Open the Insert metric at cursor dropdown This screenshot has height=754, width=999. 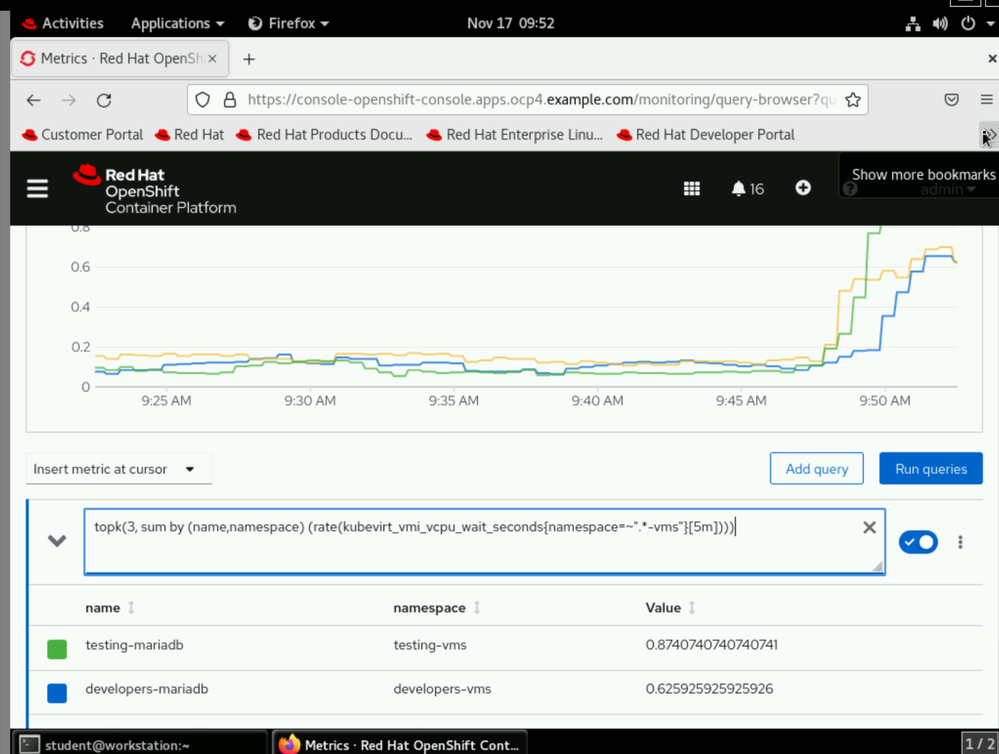pos(118,469)
